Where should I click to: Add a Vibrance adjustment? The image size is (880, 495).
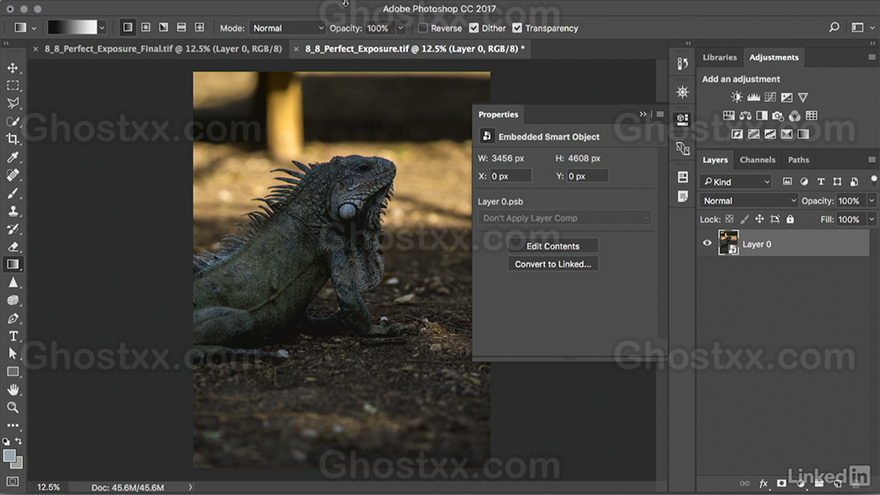[x=803, y=97]
